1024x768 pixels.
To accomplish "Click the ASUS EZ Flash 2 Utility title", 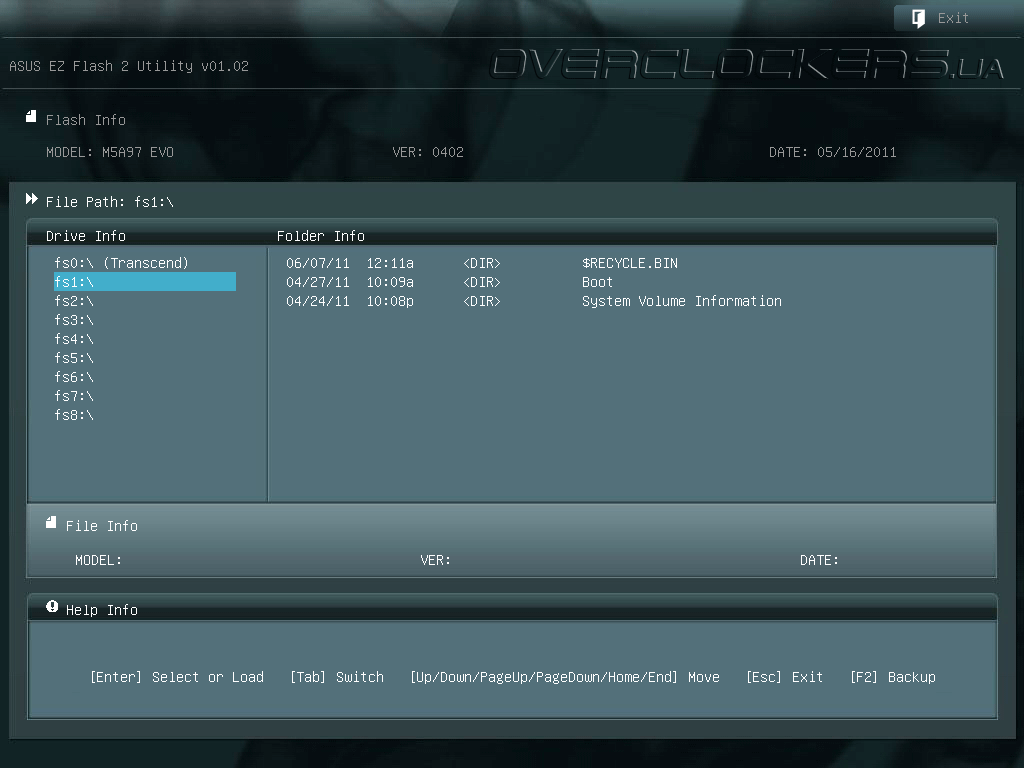I will click(129, 66).
